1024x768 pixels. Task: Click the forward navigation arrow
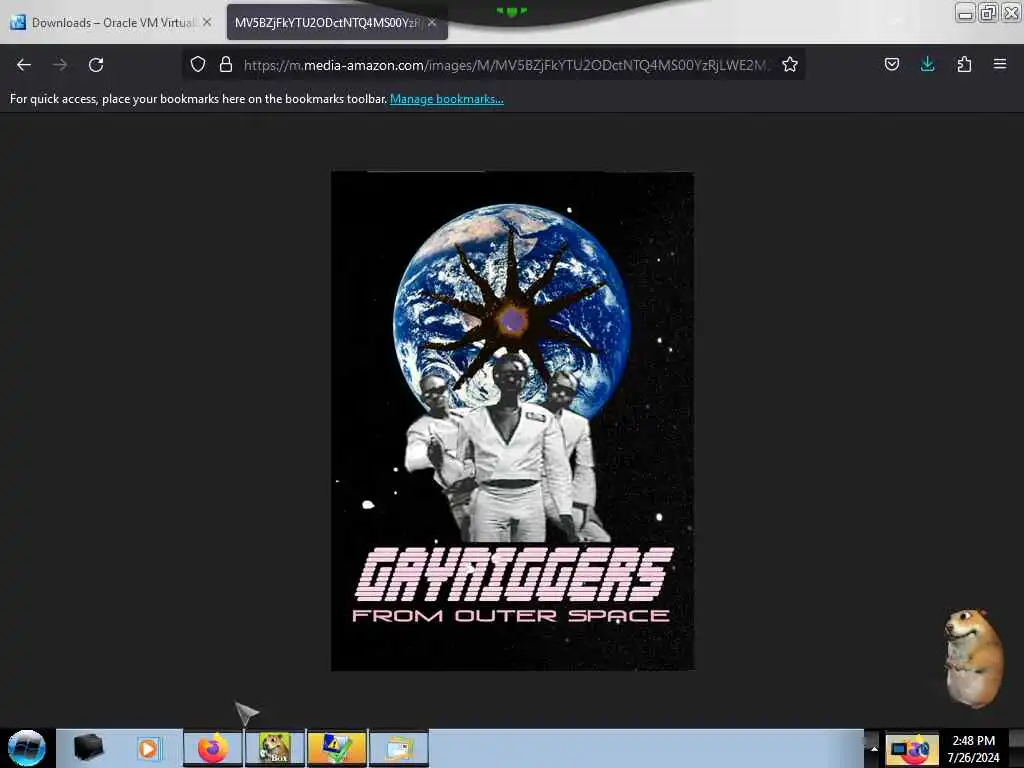60,65
